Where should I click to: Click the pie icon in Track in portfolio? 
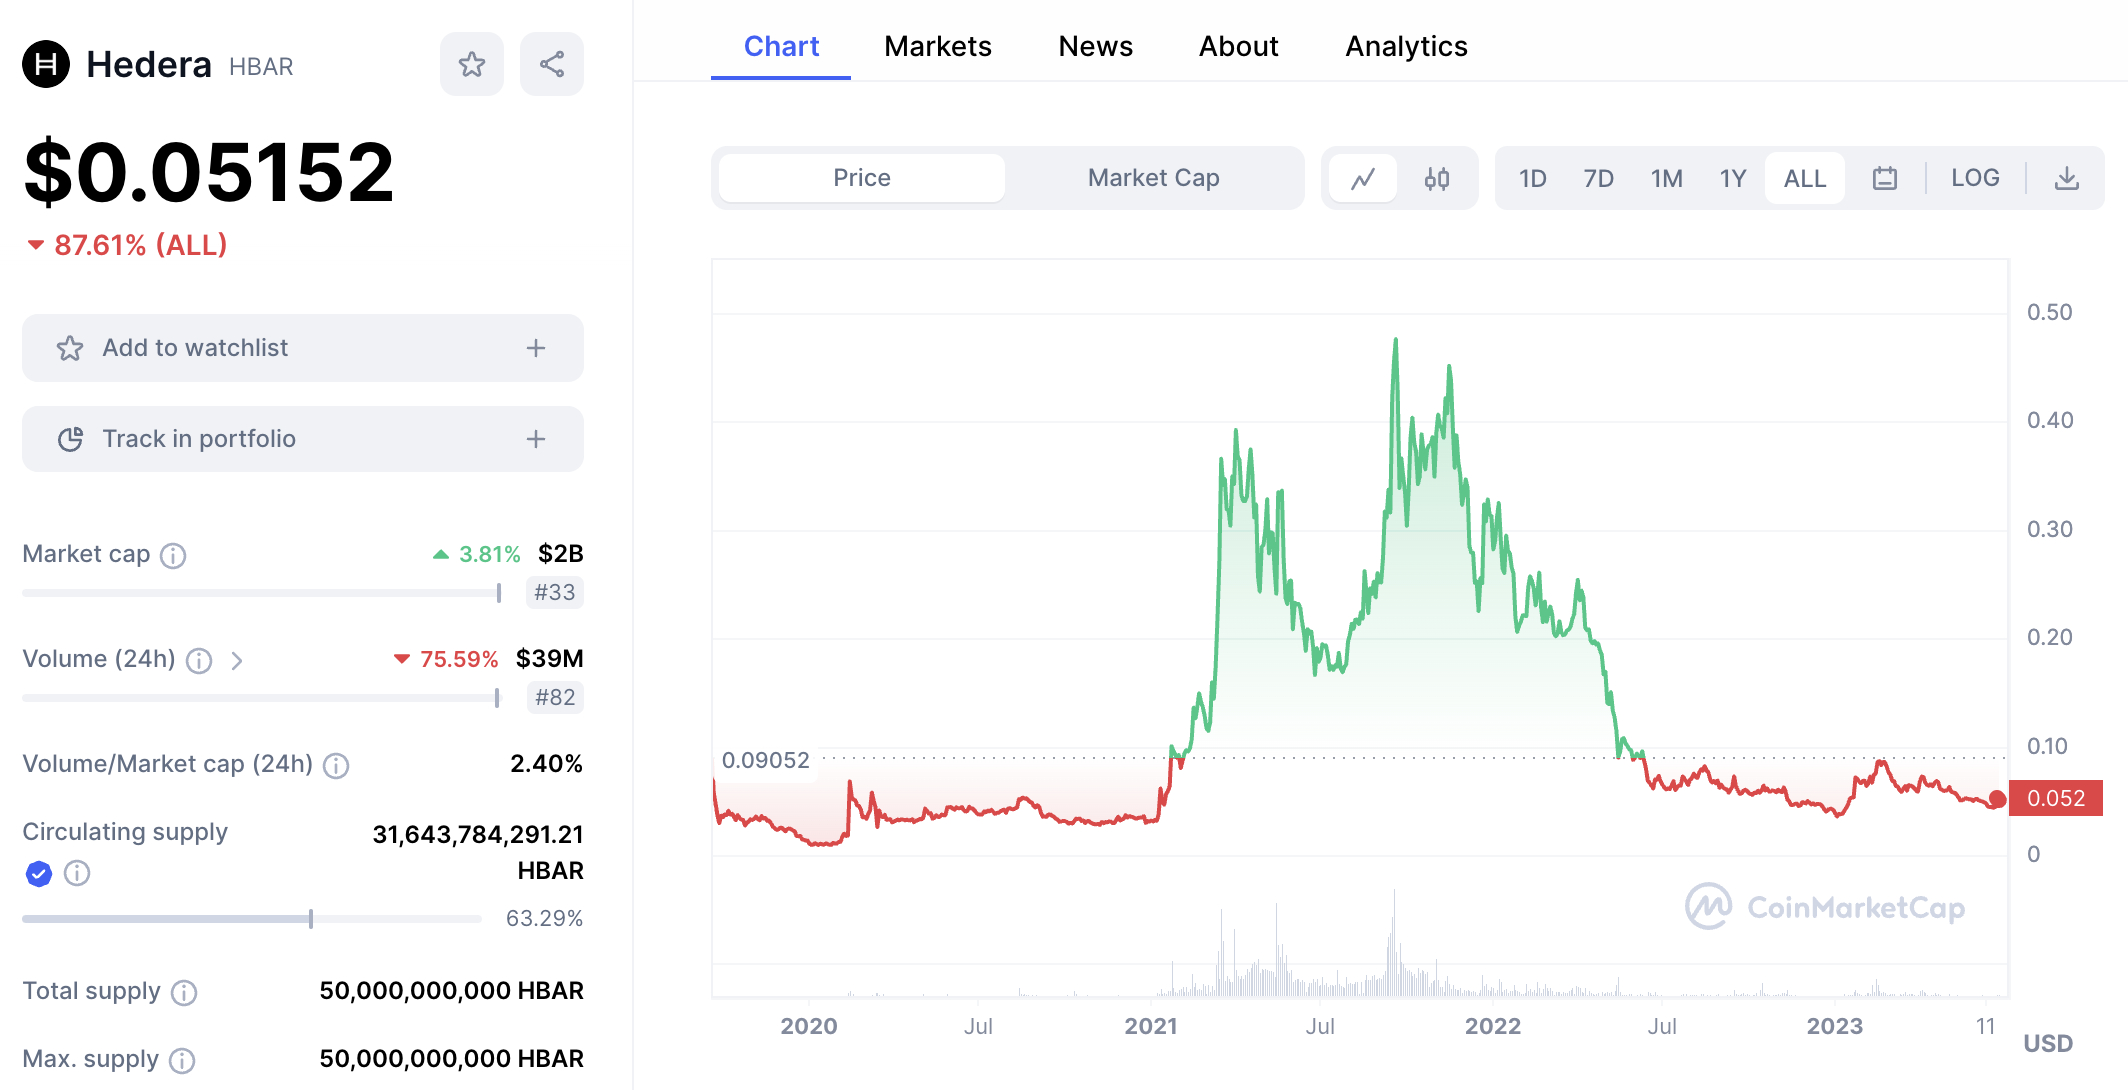point(70,439)
